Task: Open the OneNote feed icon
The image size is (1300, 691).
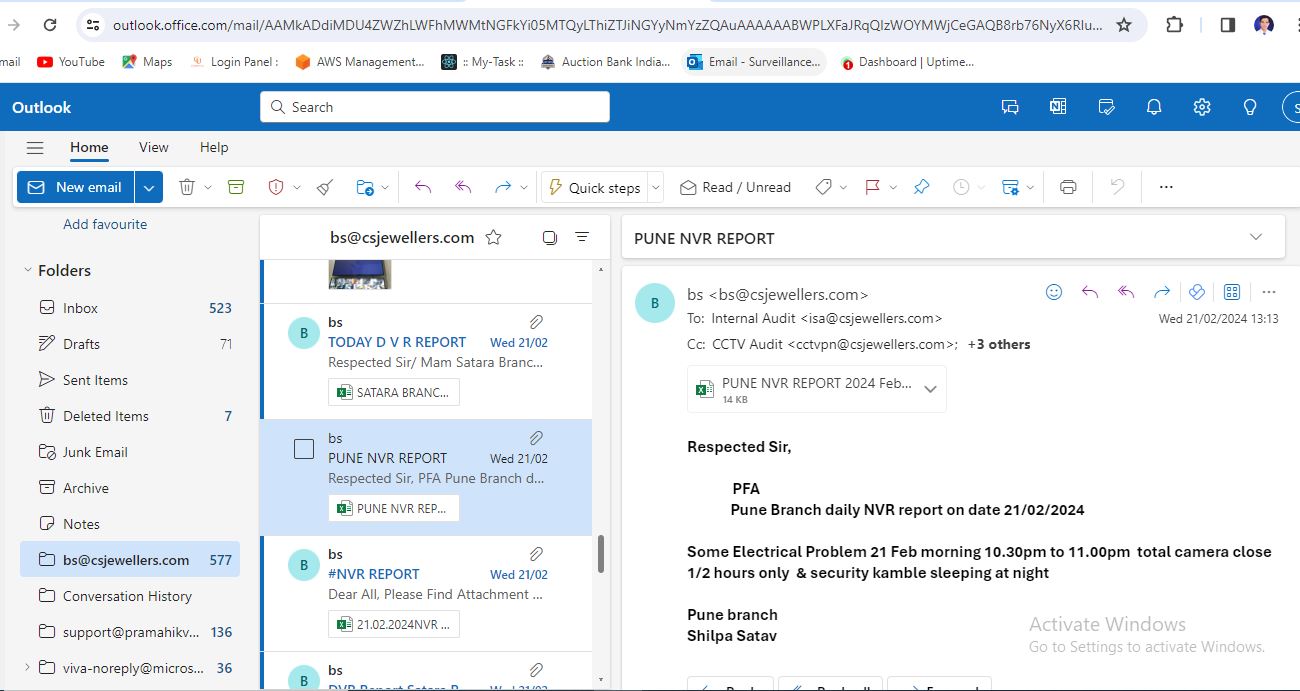Action: point(1058,107)
